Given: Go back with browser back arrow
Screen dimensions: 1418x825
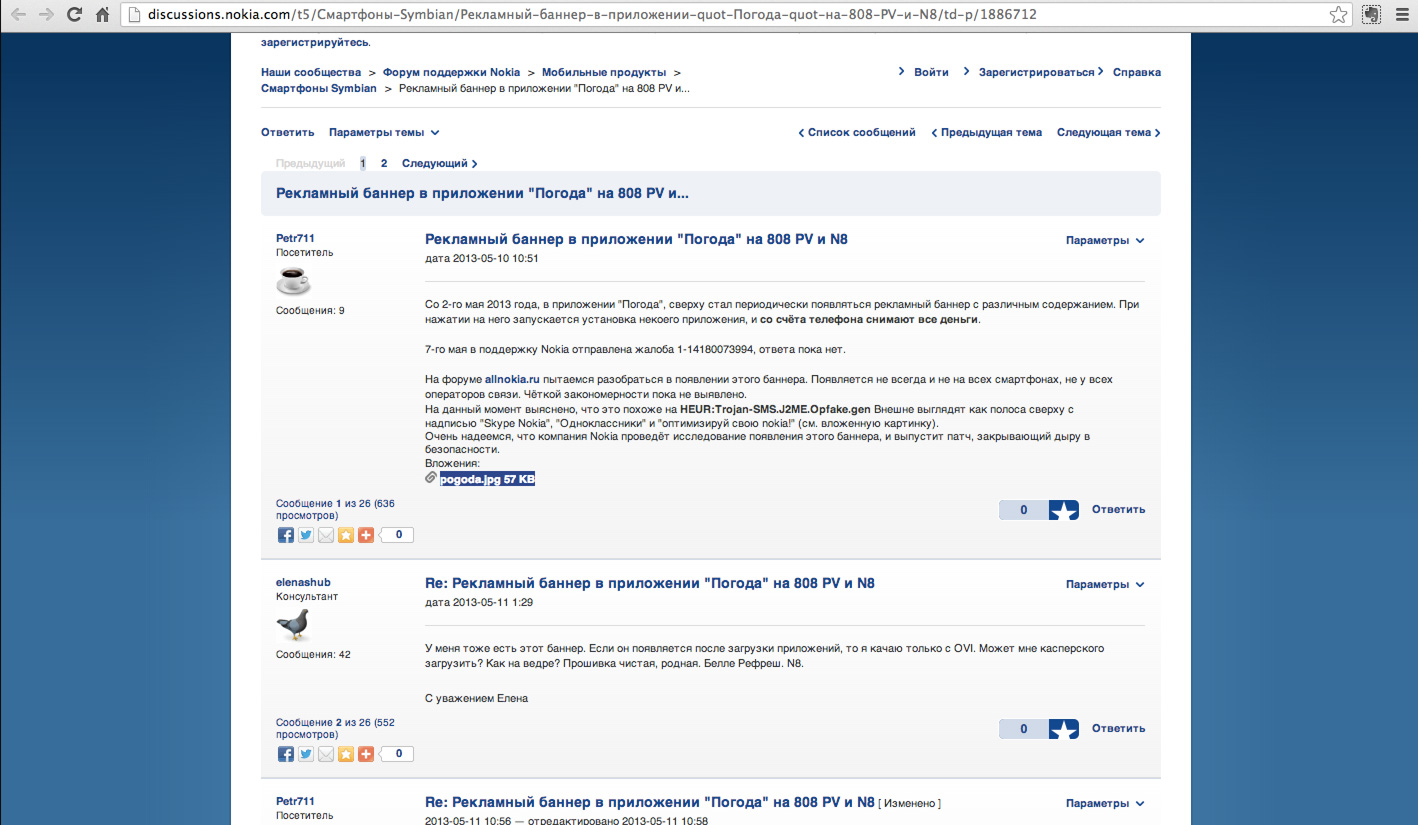Looking at the screenshot, I should [x=18, y=15].
